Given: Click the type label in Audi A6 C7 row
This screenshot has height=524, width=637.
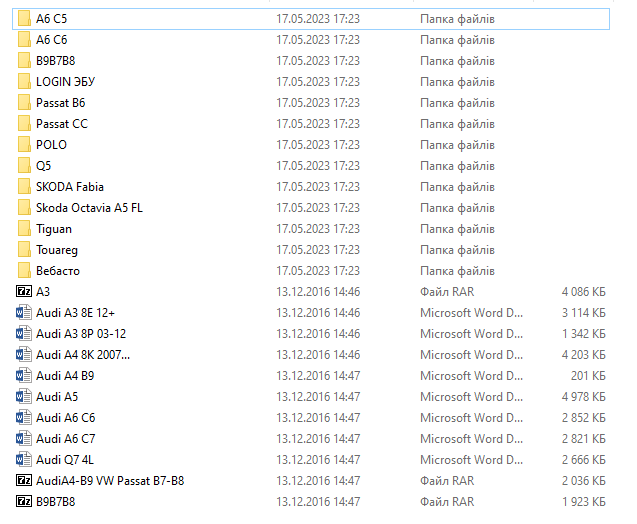Looking at the screenshot, I should (x=472, y=439).
